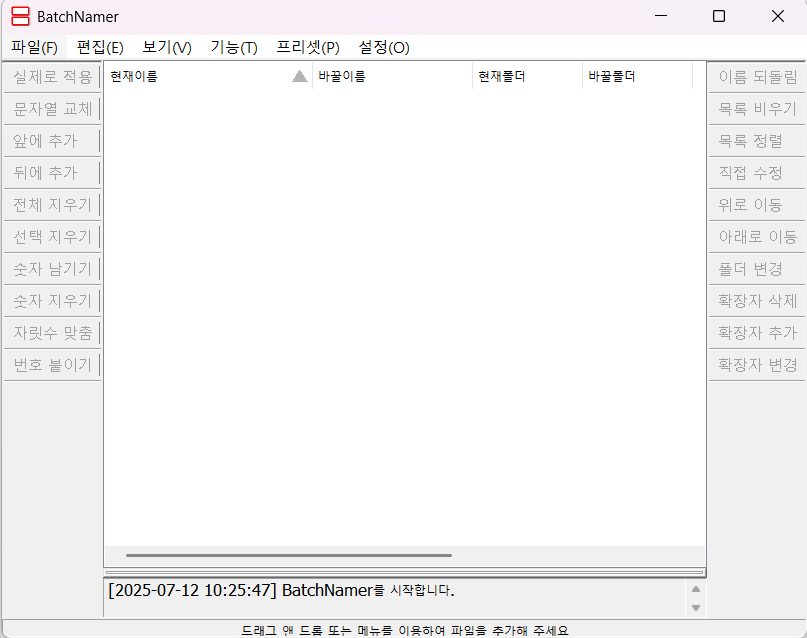Click the 확장자 변경 button
This screenshot has height=638, width=807.
coord(757,365)
